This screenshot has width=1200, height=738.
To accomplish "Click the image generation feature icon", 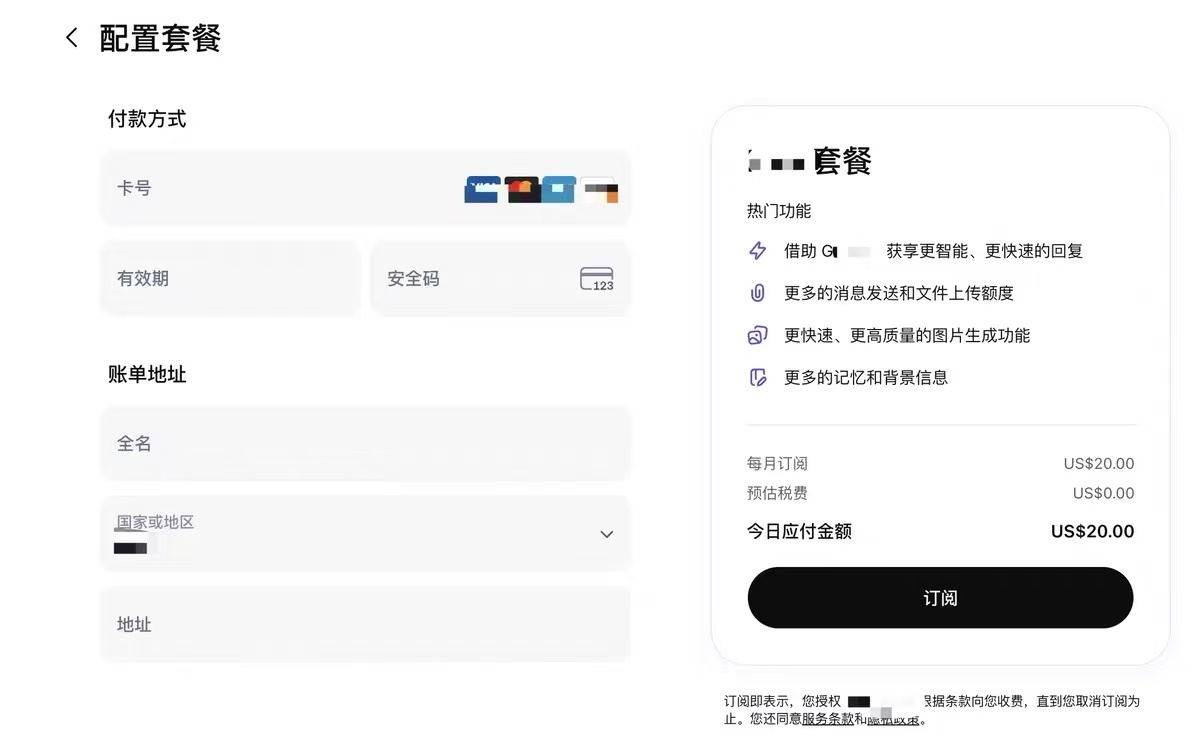I will tap(758, 335).
